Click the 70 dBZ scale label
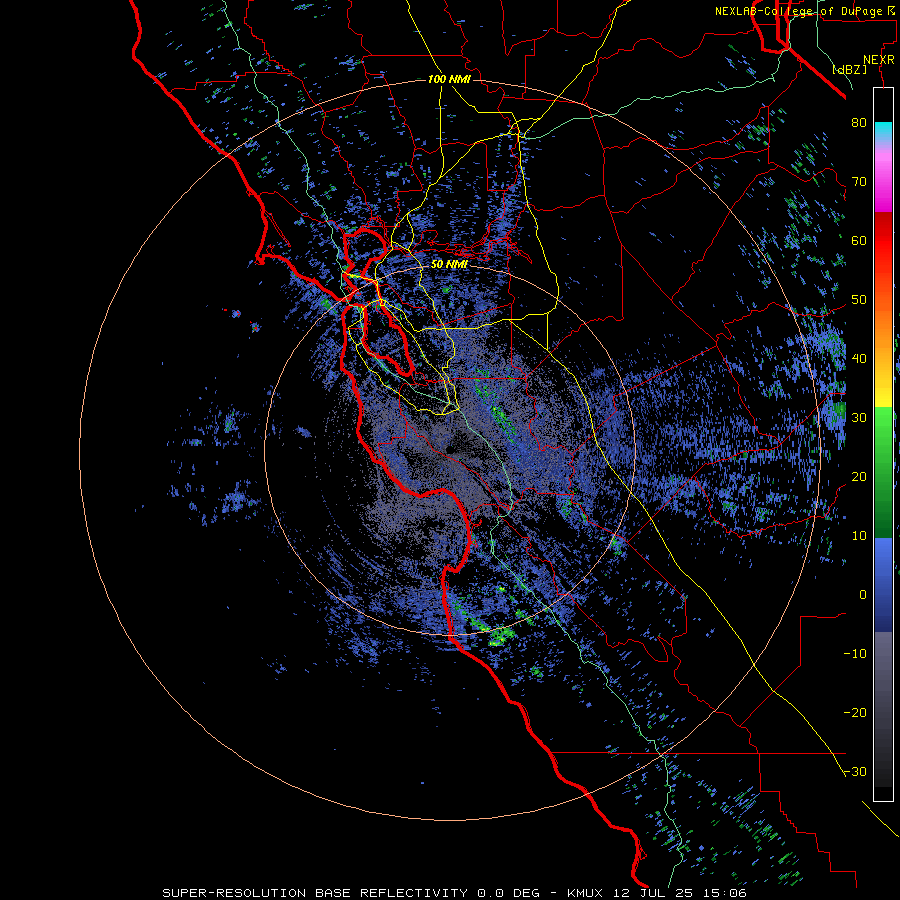Image resolution: width=900 pixels, height=900 pixels. click(859, 181)
